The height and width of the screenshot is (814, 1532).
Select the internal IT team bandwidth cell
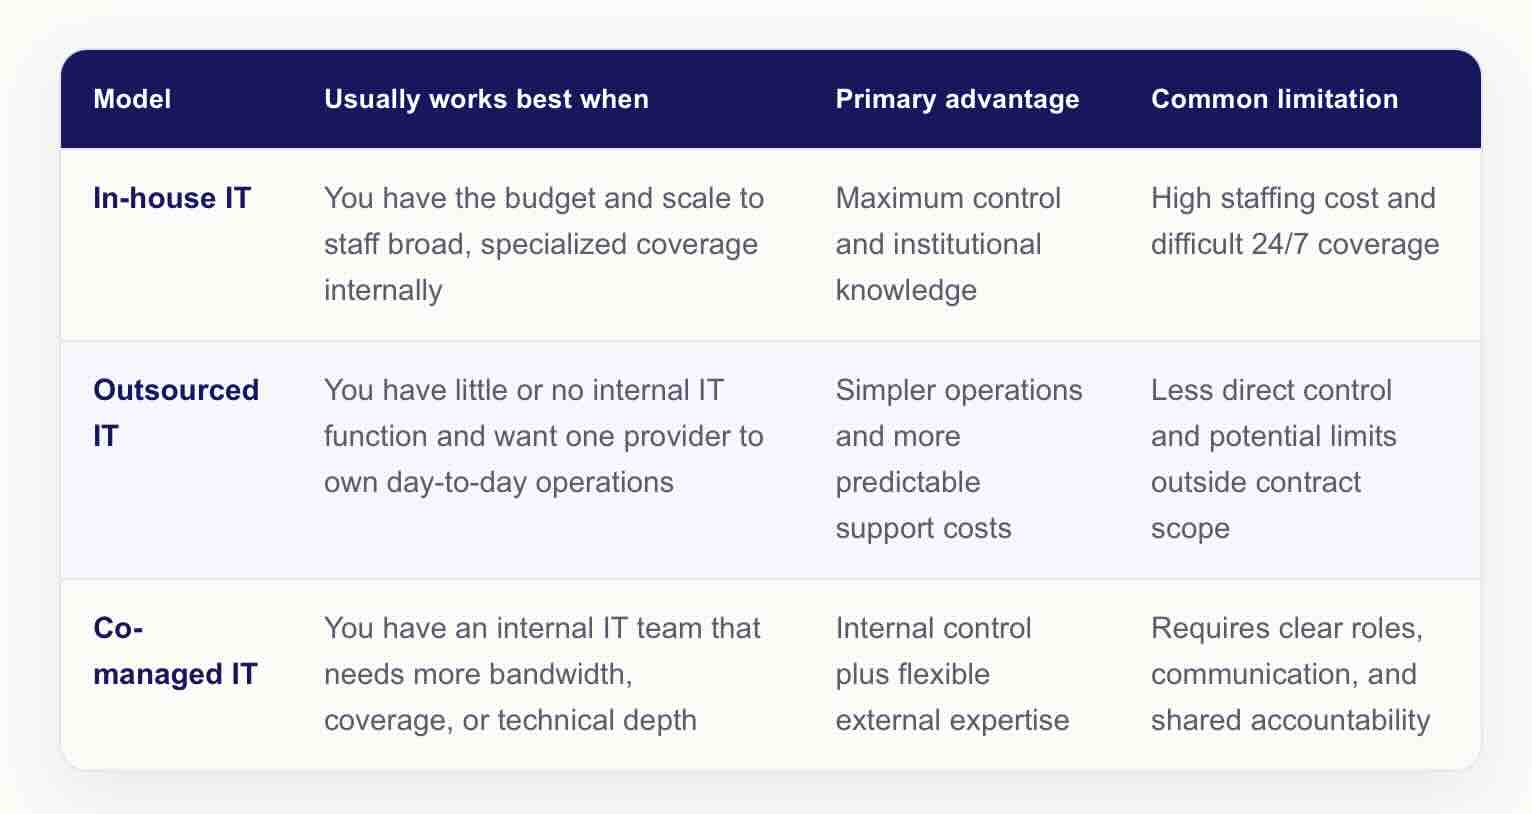[x=542, y=674]
